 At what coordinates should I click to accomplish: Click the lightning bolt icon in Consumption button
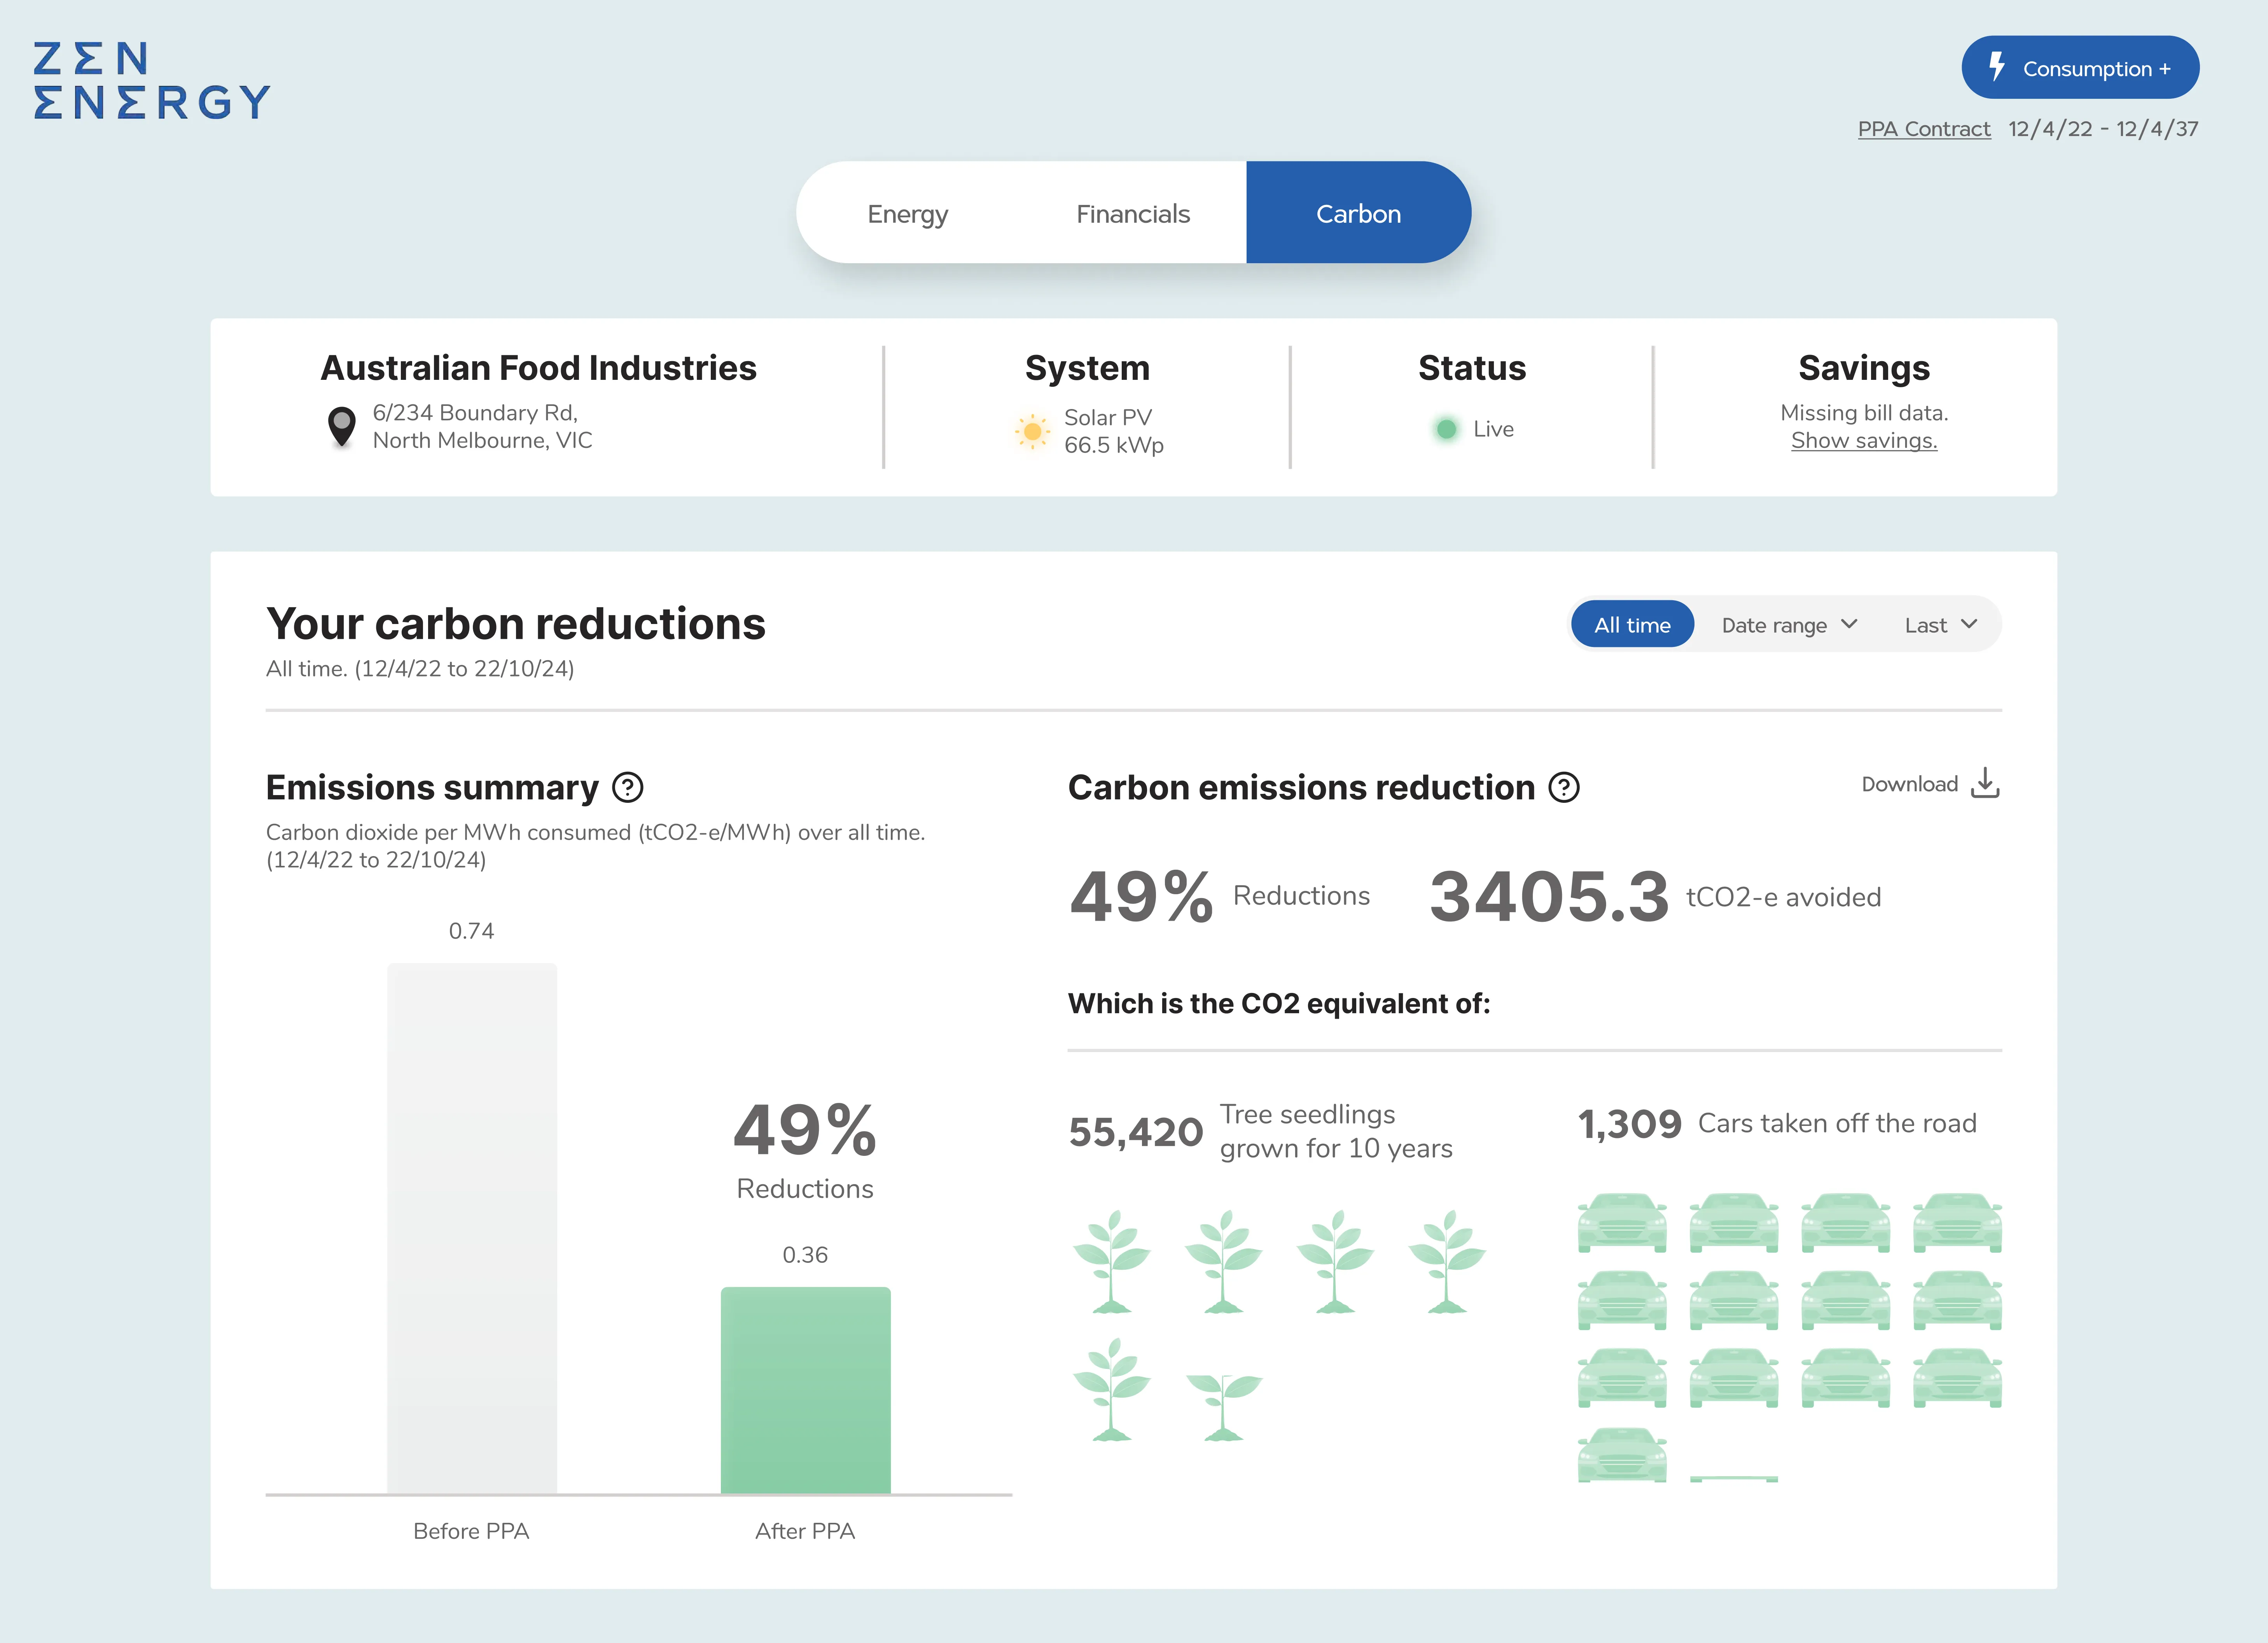1996,67
